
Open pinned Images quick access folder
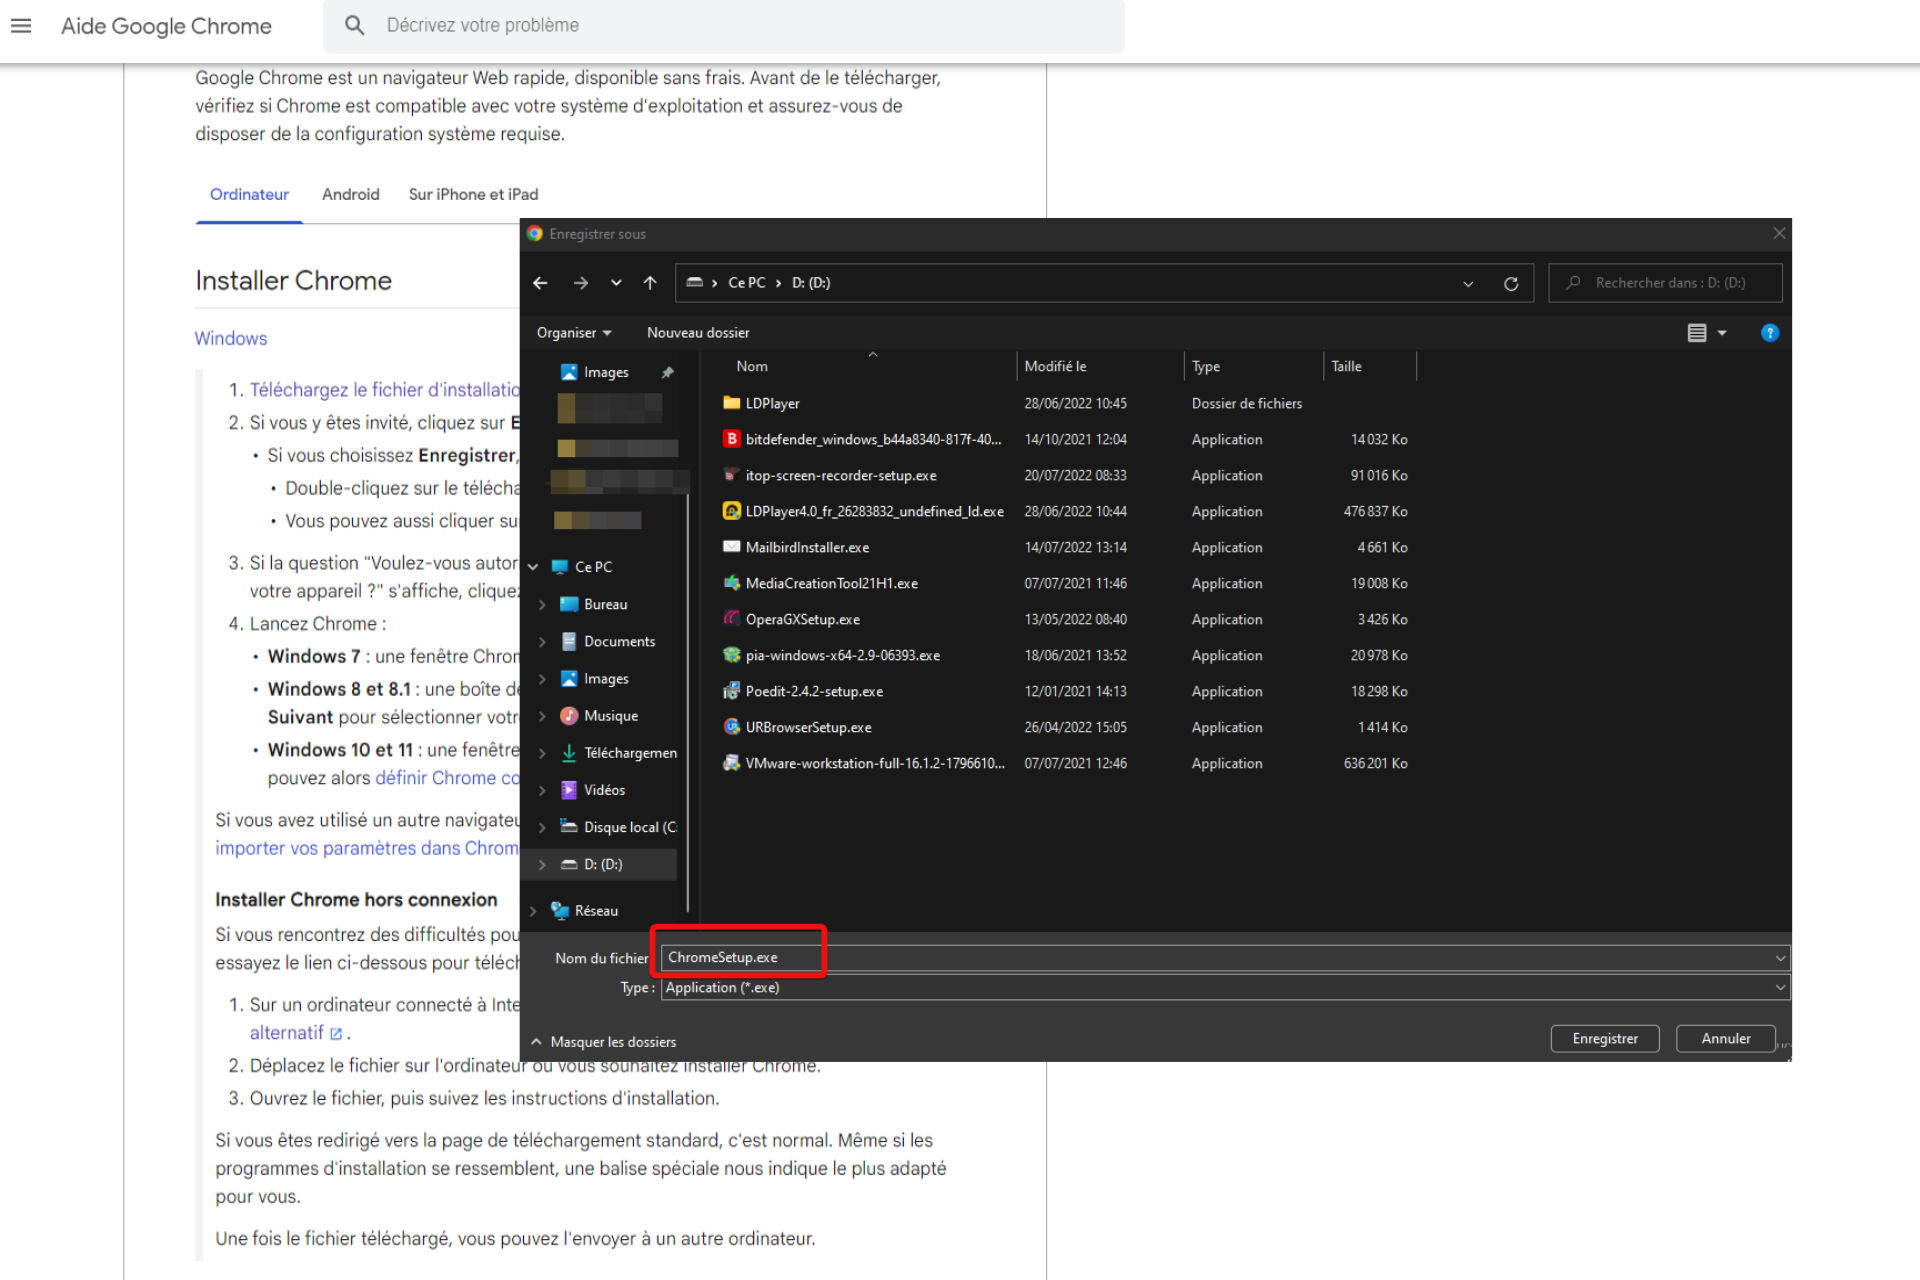[x=605, y=372]
